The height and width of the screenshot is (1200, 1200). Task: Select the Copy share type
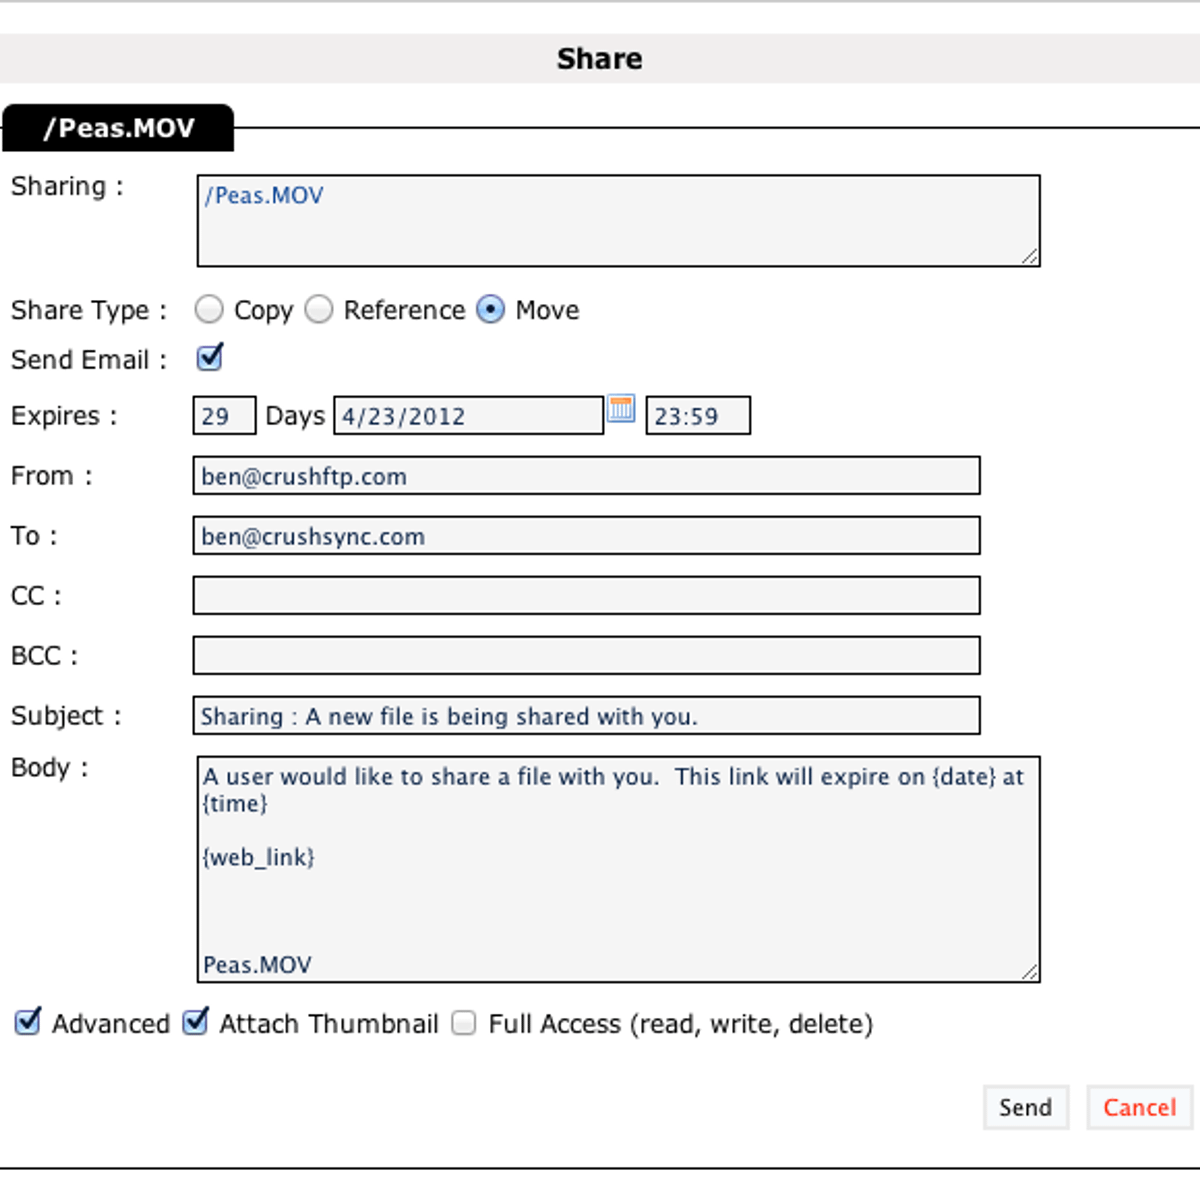(x=209, y=310)
